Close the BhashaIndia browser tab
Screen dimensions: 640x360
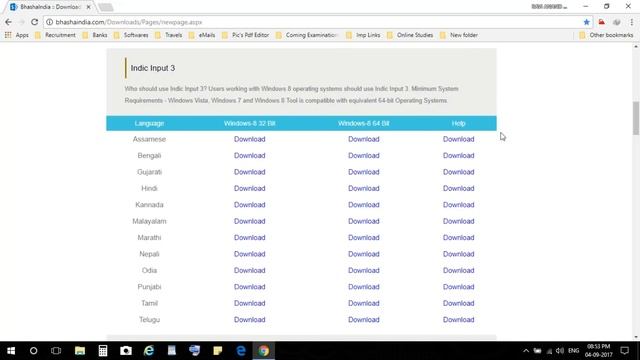(x=89, y=7)
